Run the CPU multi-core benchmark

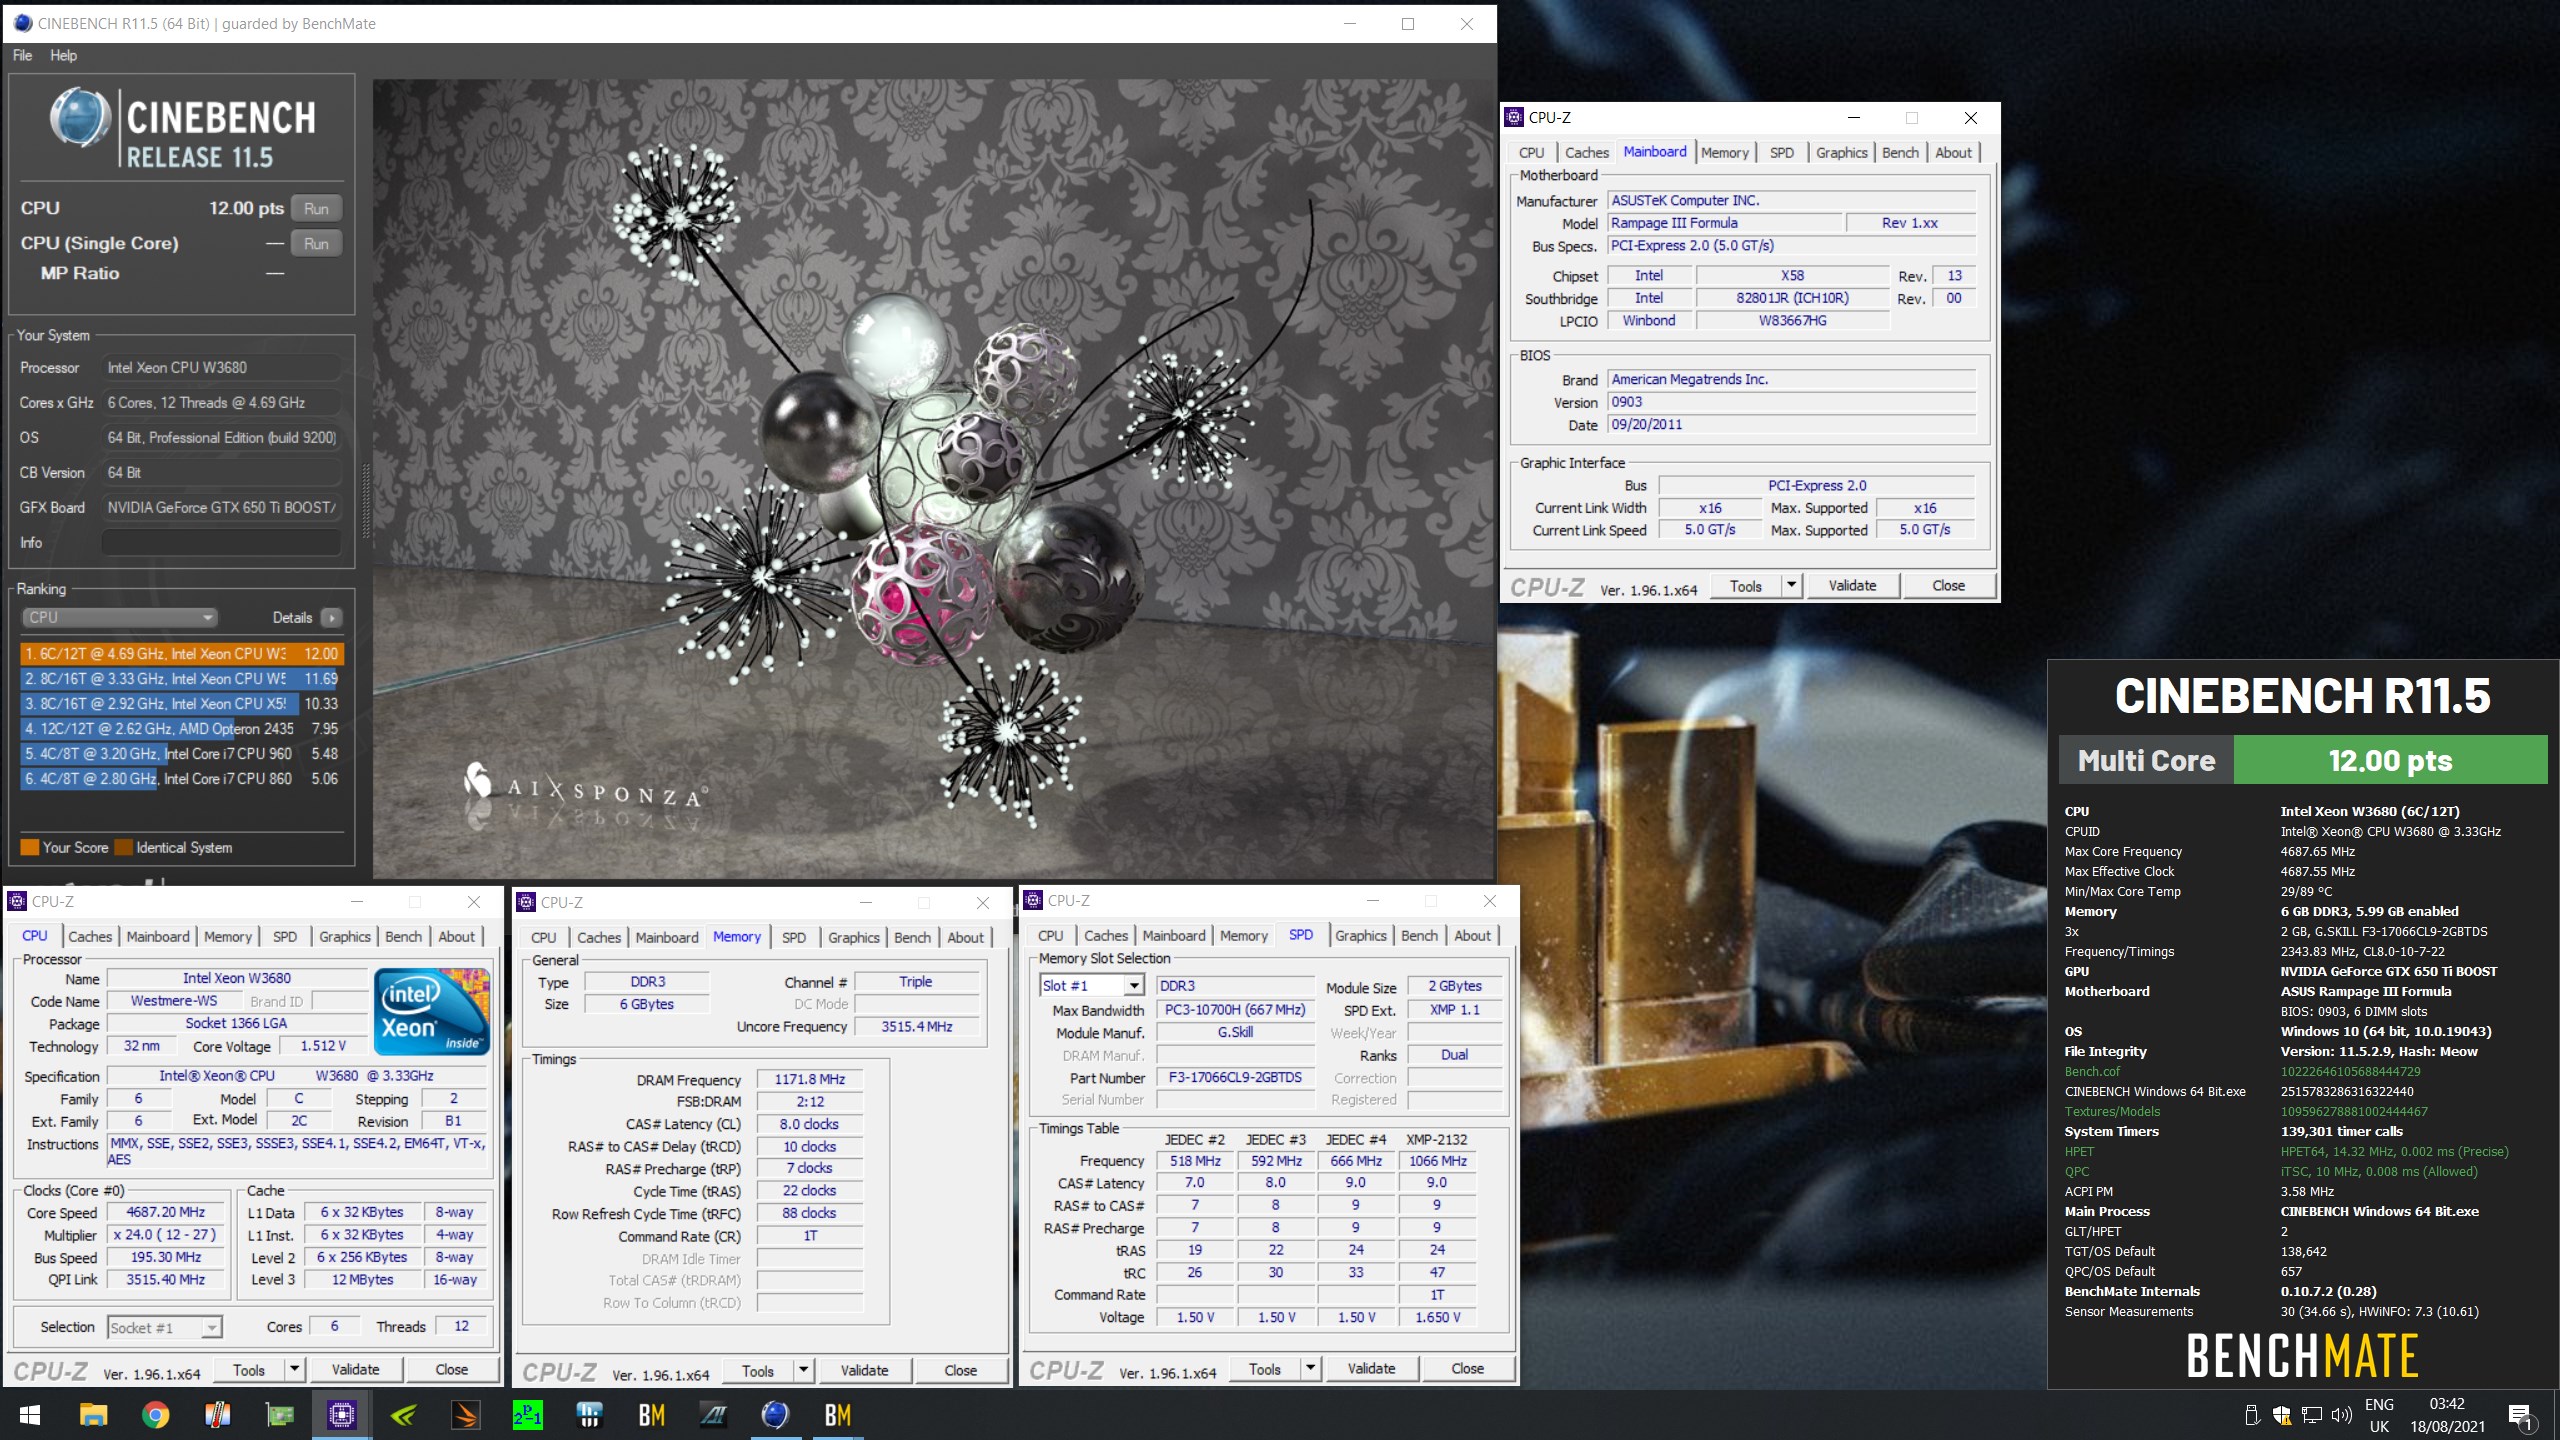[316, 208]
